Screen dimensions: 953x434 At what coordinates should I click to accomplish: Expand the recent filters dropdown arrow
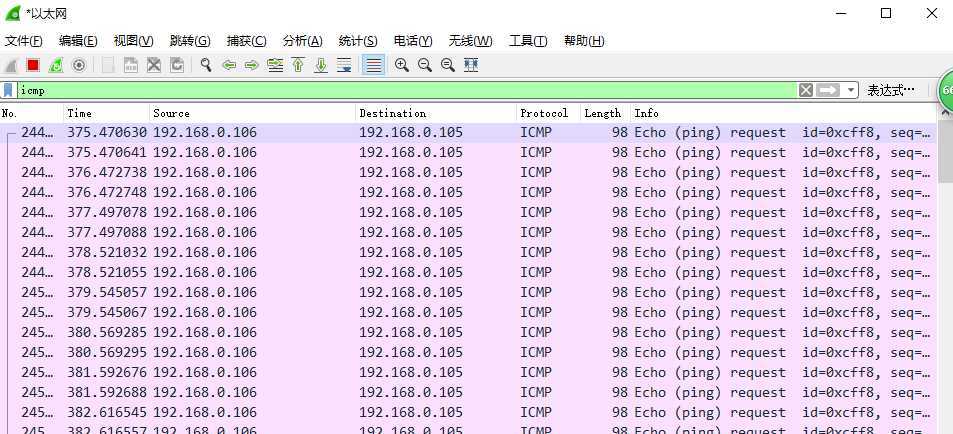point(850,91)
